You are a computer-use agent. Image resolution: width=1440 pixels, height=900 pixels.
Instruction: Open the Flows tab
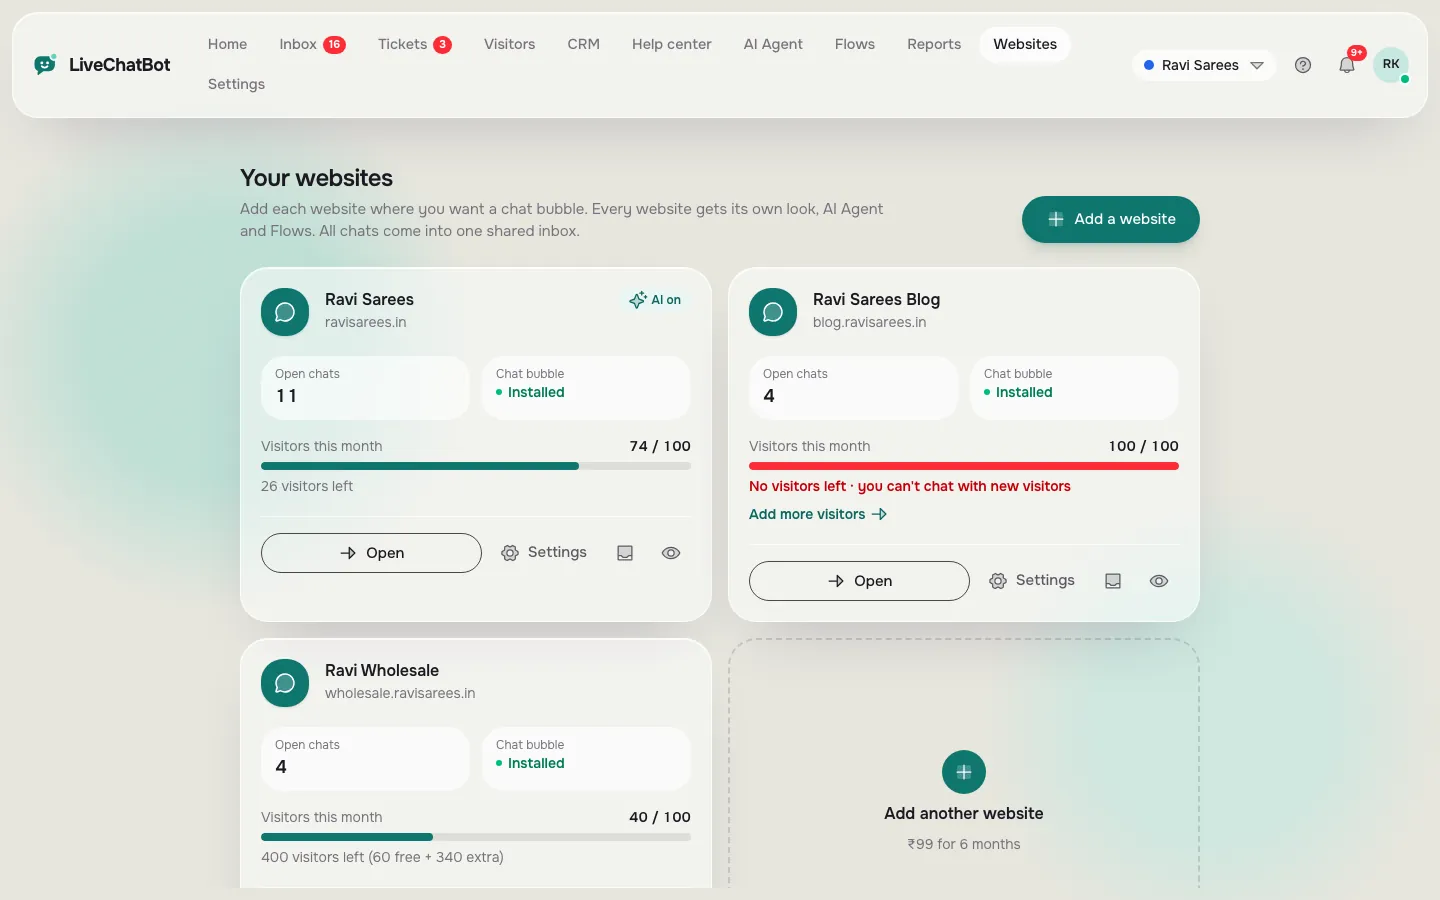coord(855,44)
